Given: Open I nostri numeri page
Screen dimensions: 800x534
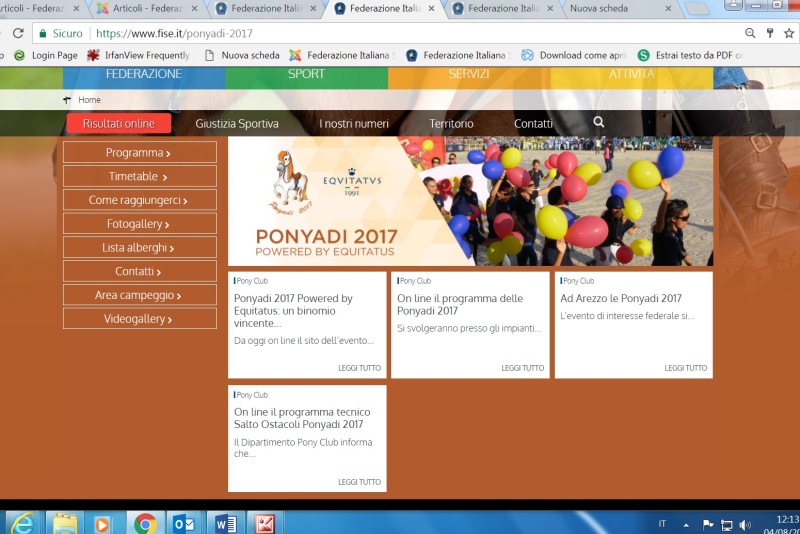Looking at the screenshot, I should pyautogui.click(x=354, y=123).
